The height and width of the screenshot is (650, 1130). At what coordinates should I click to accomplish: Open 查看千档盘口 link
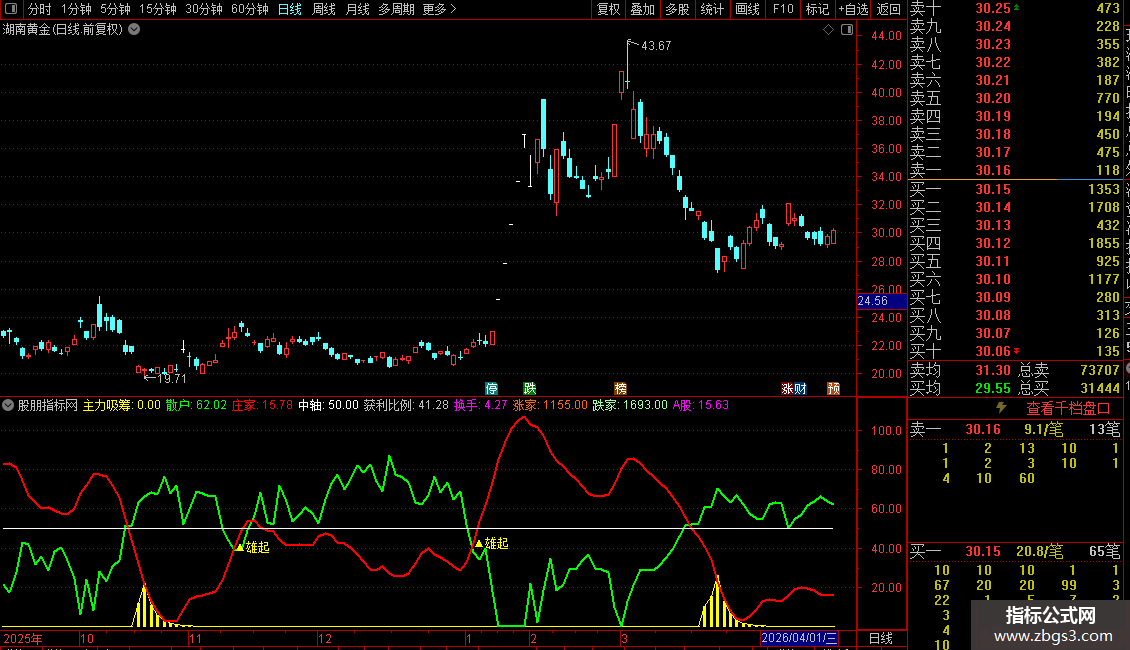click(x=1068, y=408)
